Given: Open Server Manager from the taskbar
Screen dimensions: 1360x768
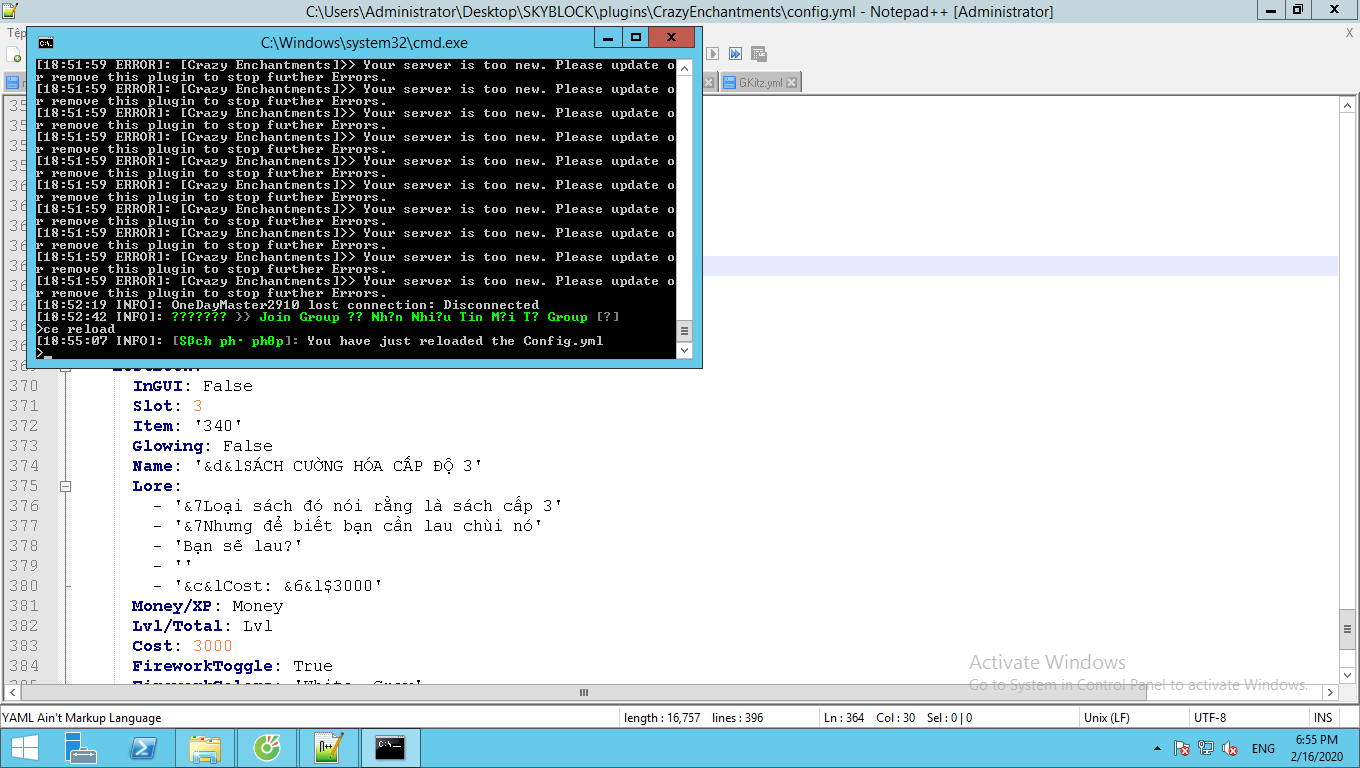Looking at the screenshot, I should (81, 748).
